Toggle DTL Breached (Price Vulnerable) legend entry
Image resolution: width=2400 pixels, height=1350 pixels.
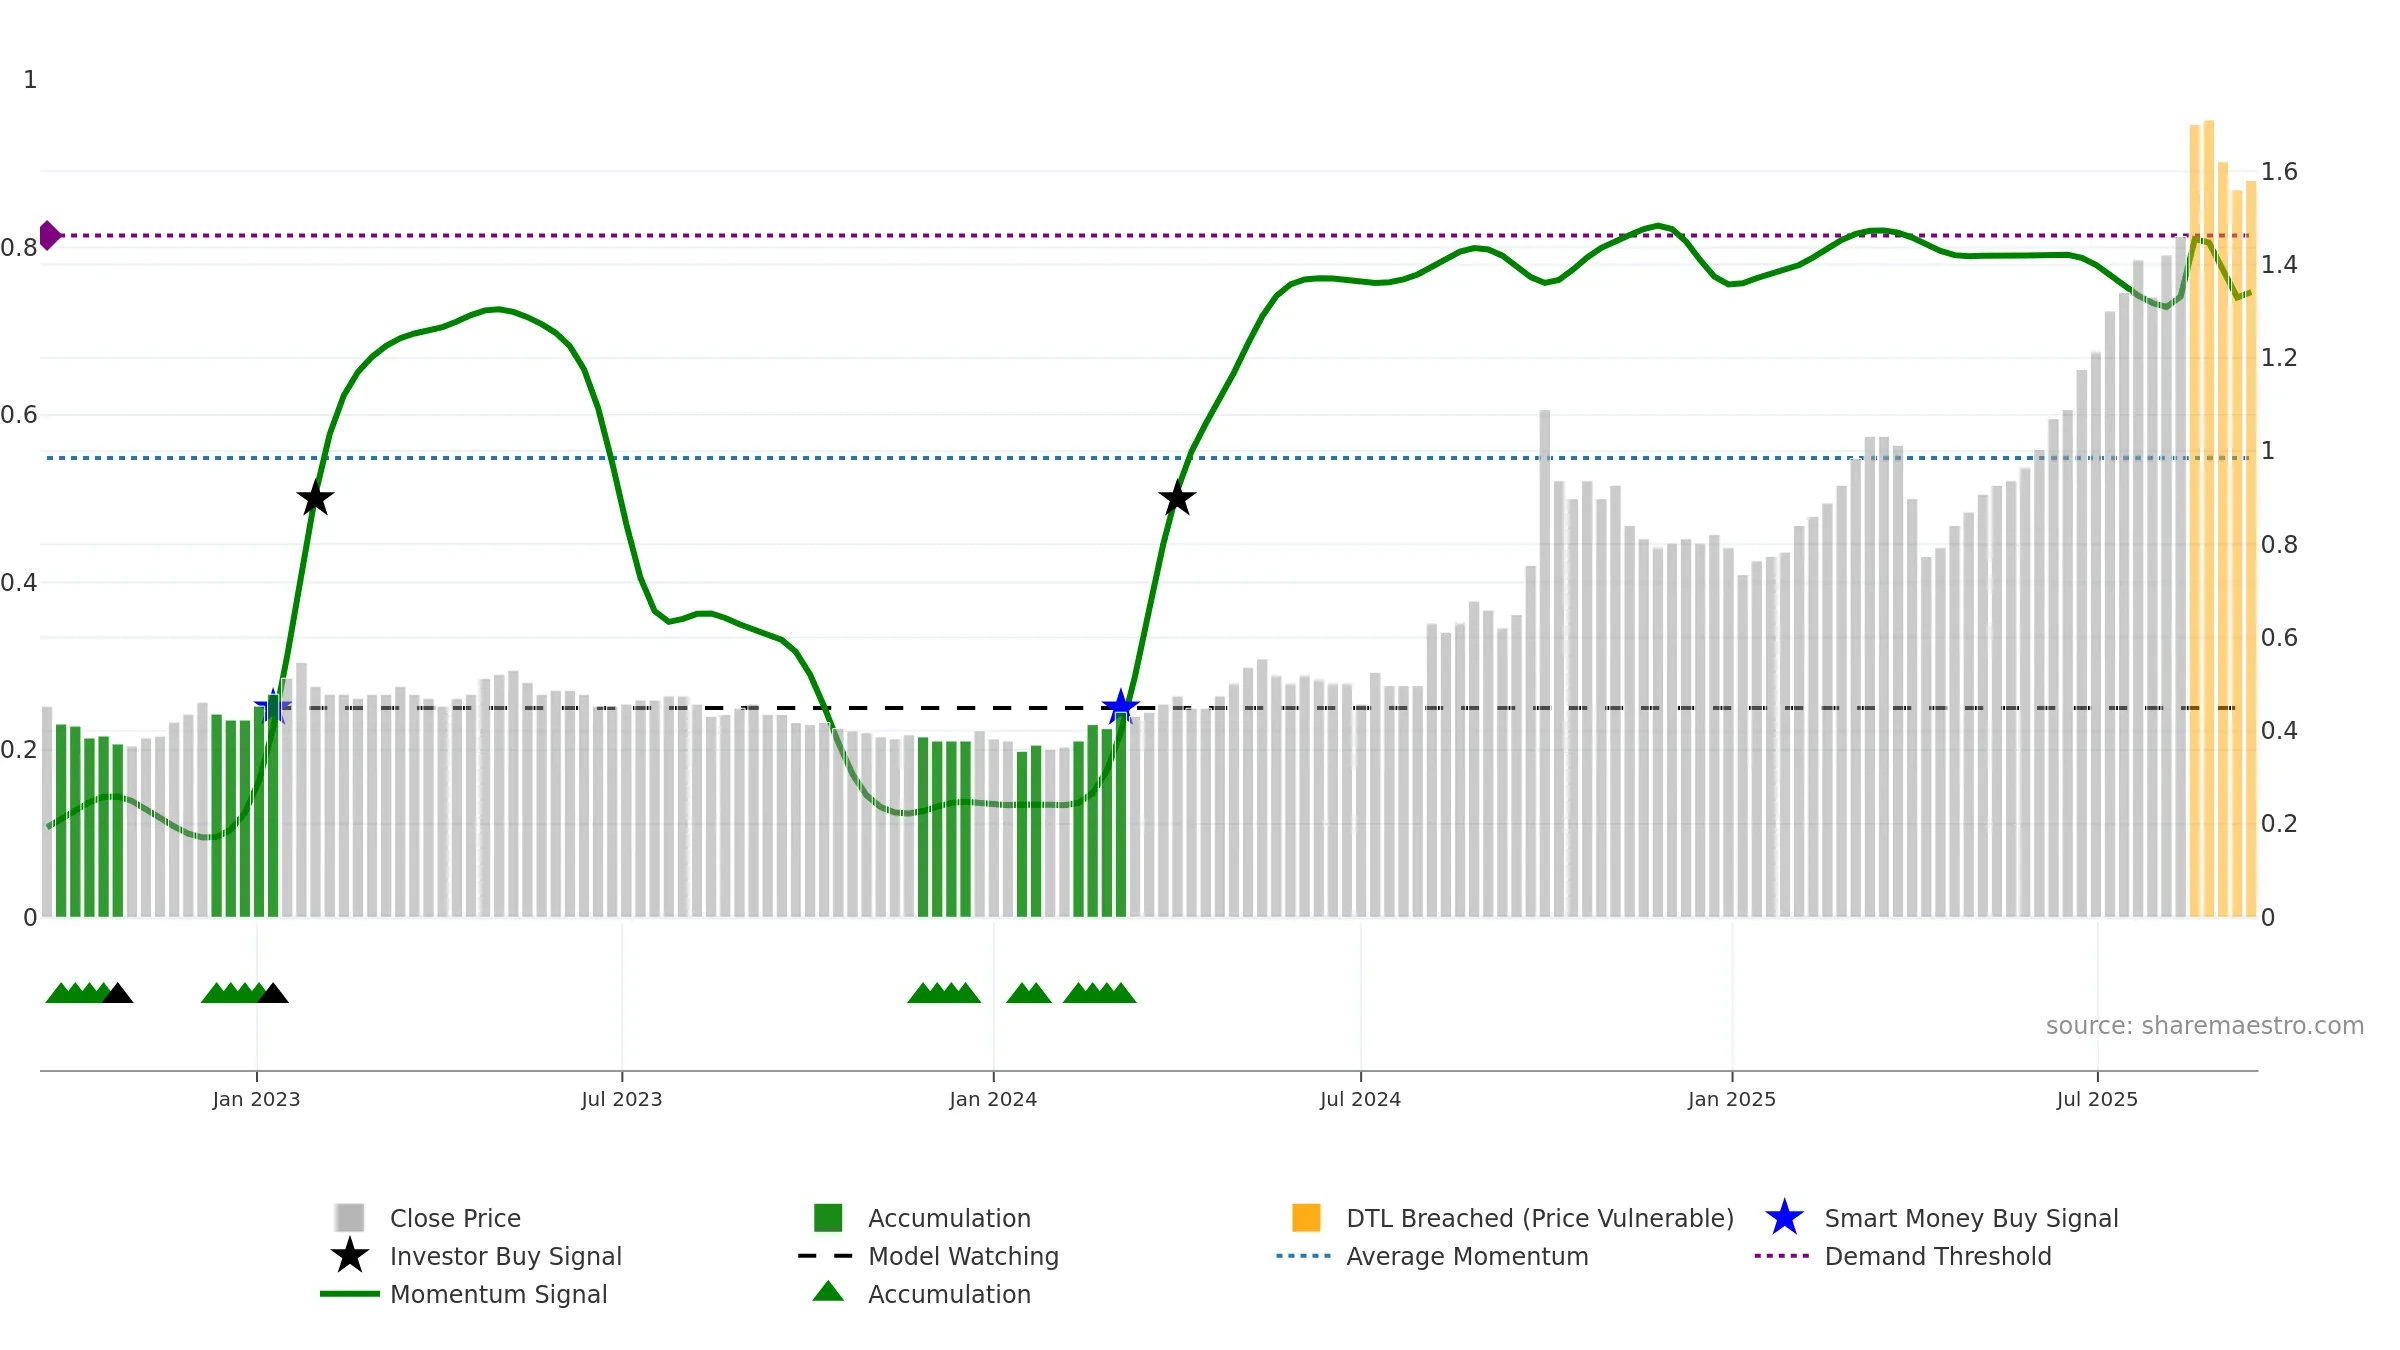[x=1540, y=1218]
